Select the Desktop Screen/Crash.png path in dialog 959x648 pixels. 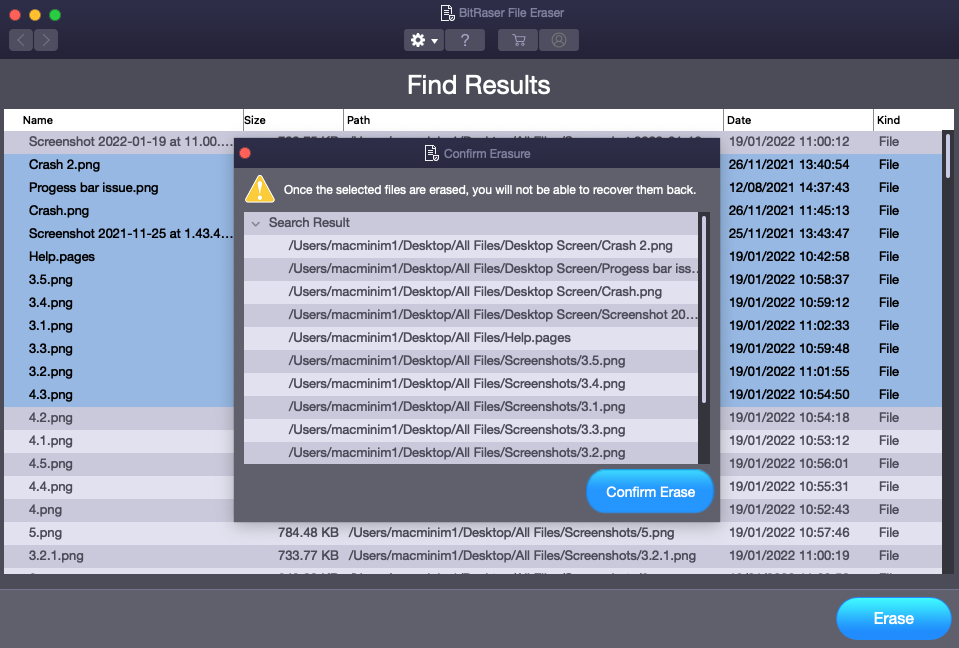click(471, 292)
